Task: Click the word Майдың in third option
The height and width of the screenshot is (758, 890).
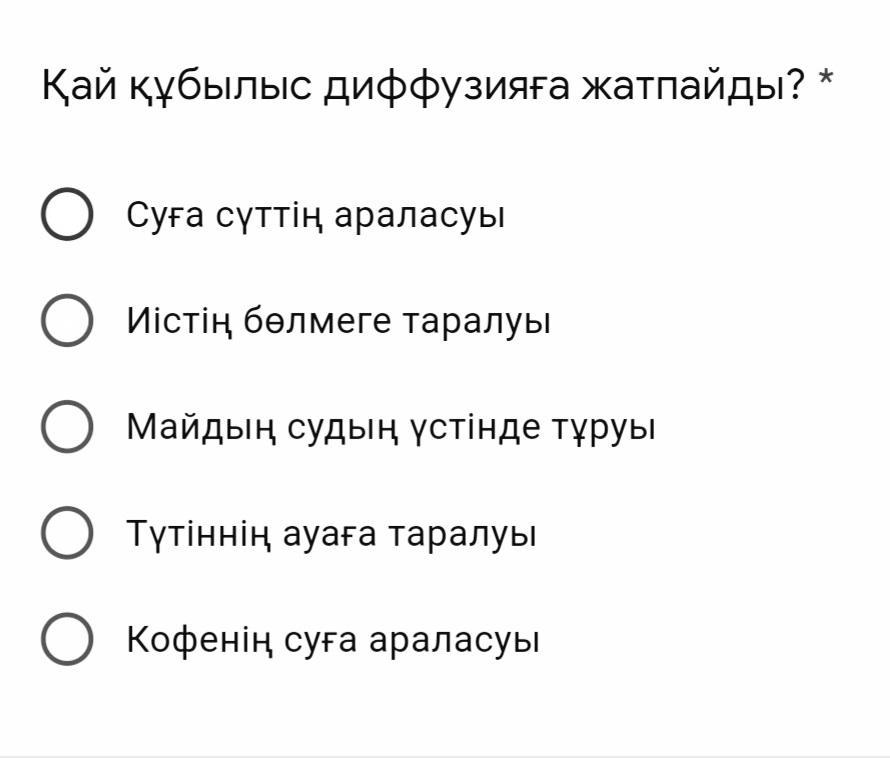Action: click(201, 428)
